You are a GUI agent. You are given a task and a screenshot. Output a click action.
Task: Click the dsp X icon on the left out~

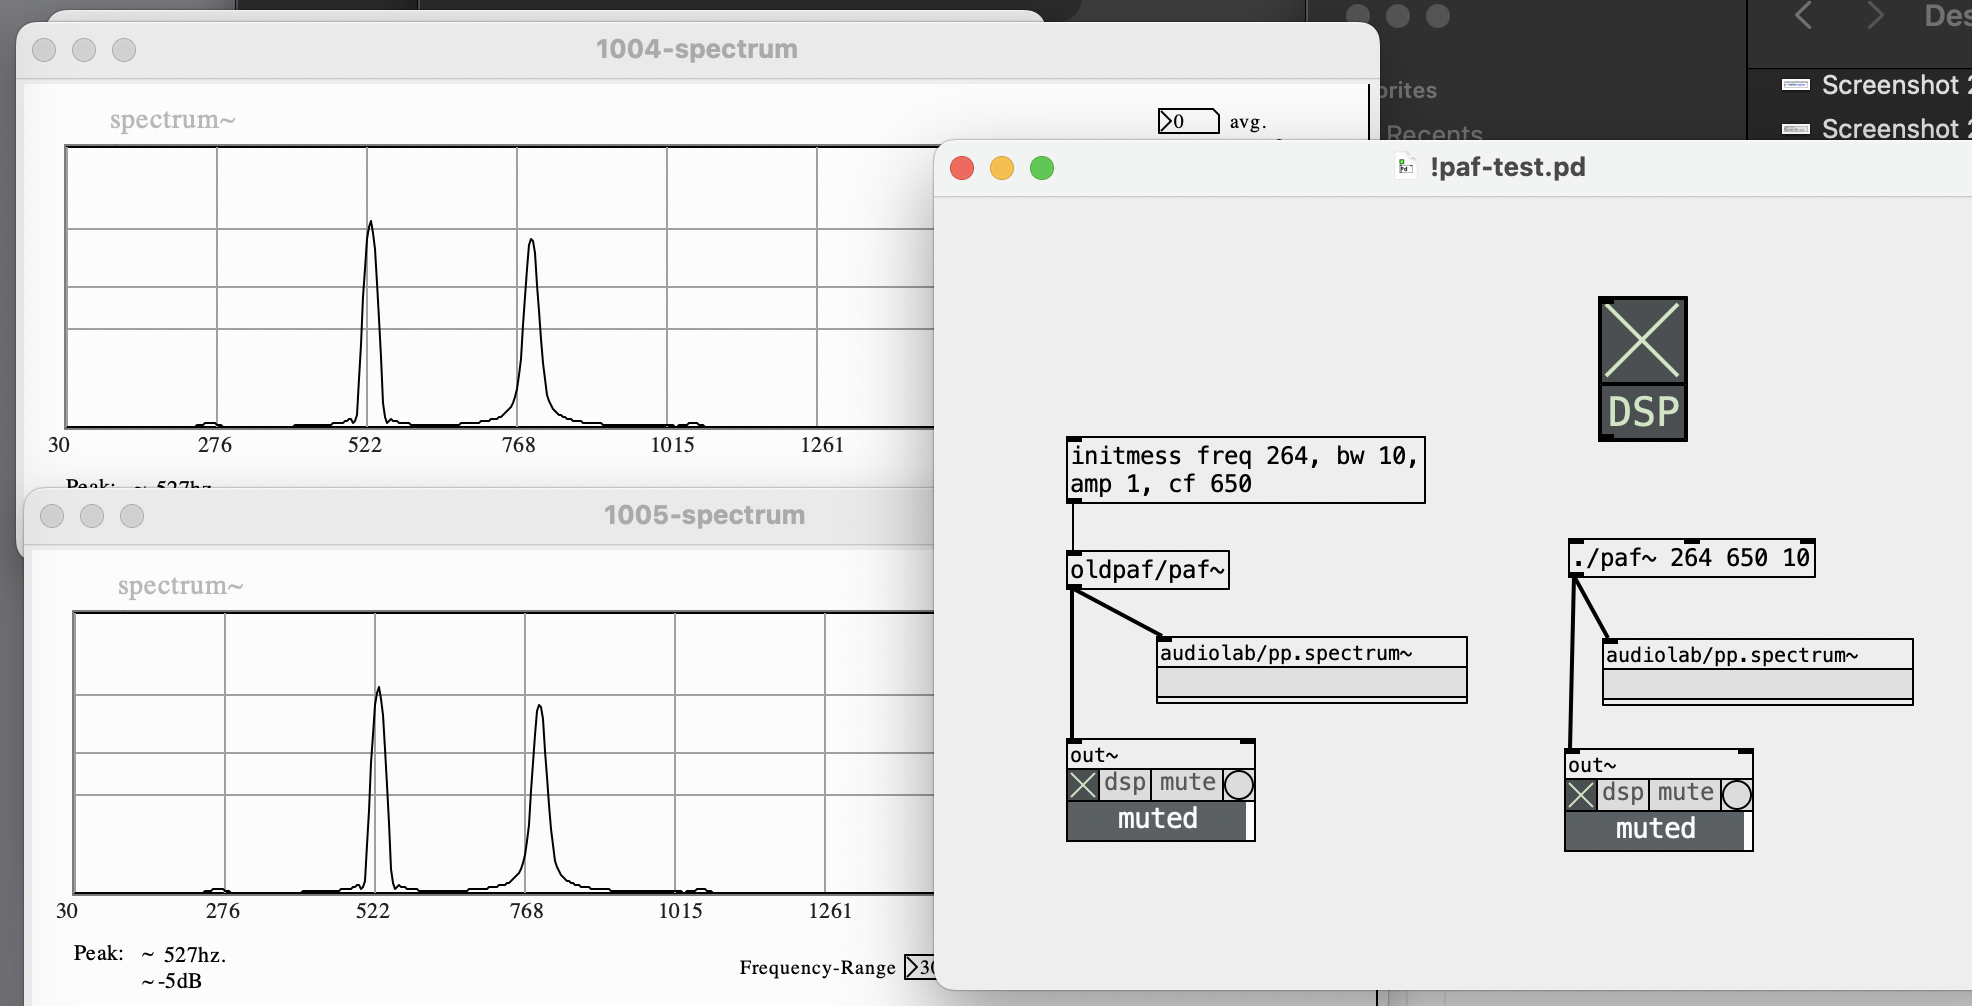(x=1082, y=784)
